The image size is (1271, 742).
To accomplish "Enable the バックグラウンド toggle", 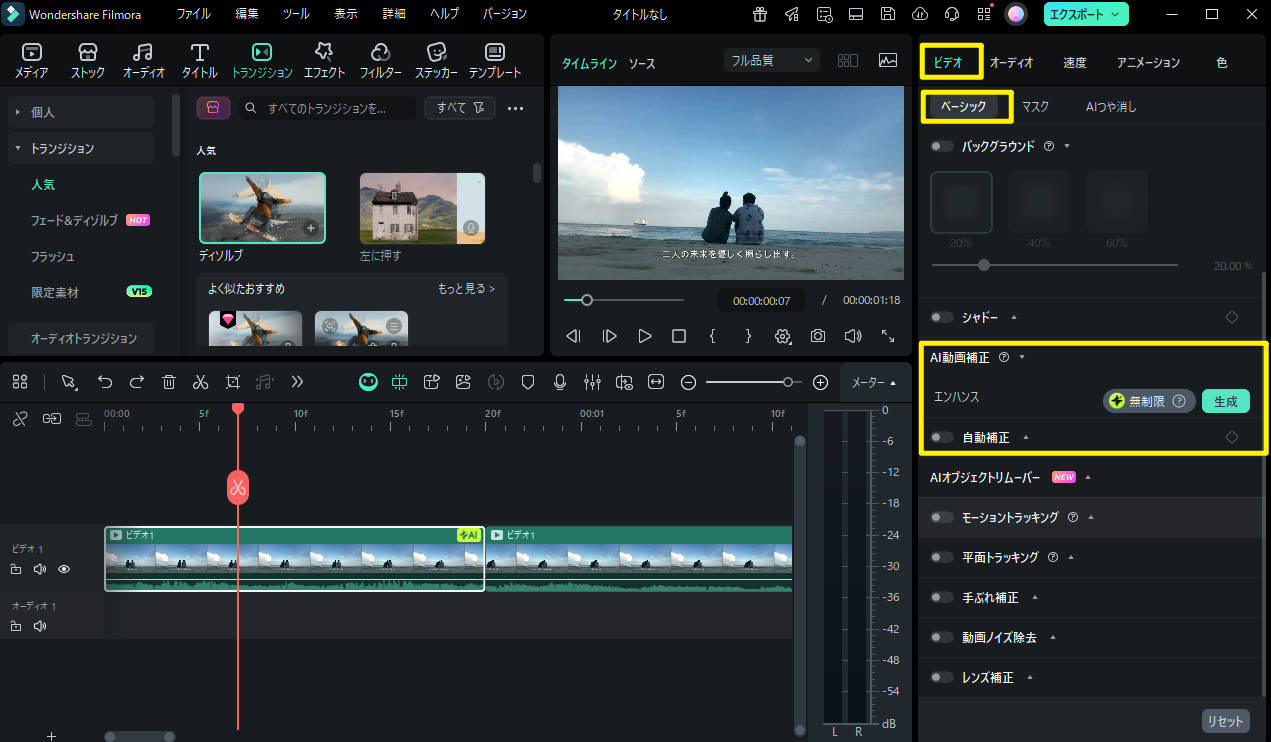I will click(x=940, y=145).
